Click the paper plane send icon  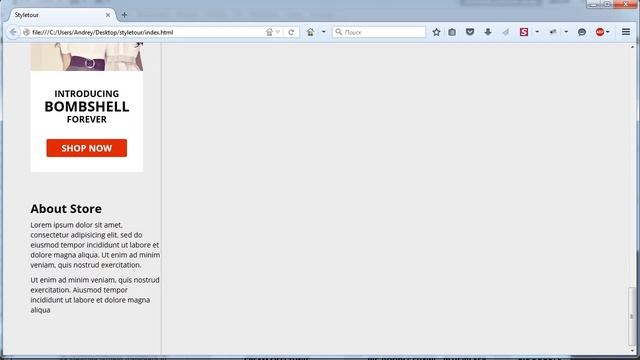tap(506, 32)
